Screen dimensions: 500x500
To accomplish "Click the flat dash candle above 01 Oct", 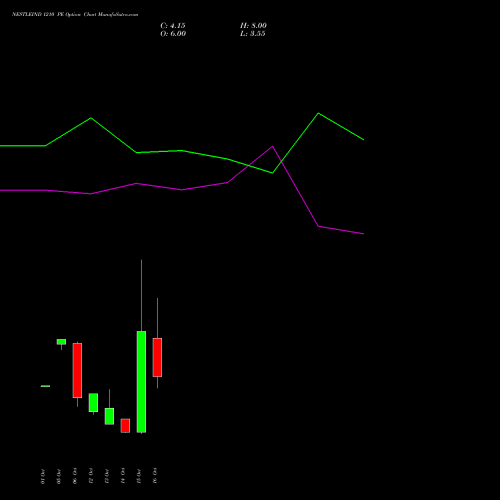I will point(45,386).
